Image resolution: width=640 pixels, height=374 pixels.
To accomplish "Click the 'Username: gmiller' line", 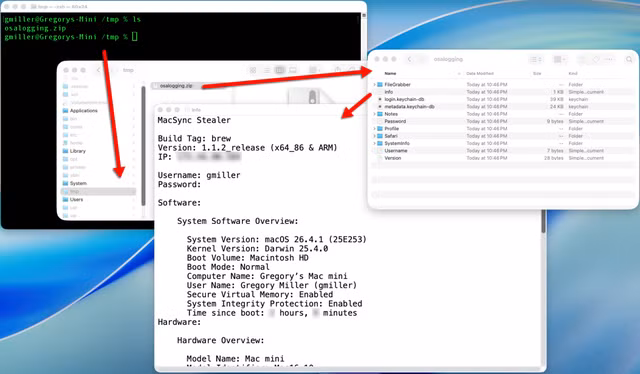I will [199, 175].
